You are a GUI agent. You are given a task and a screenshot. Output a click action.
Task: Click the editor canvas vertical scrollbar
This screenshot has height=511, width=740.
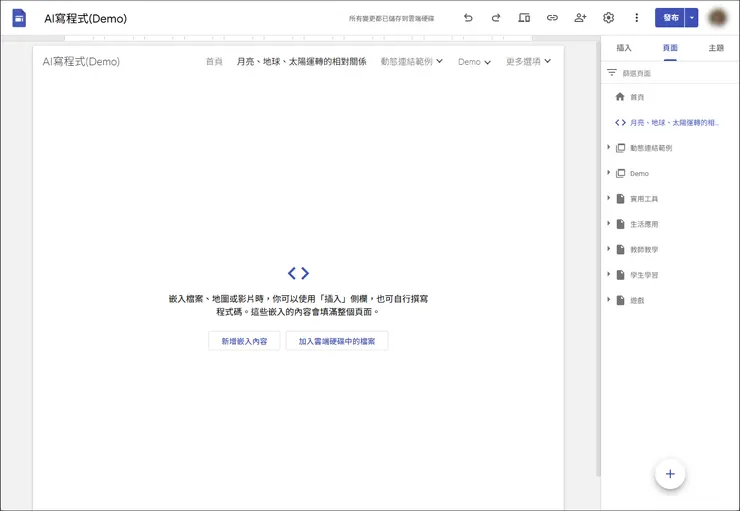(598, 257)
